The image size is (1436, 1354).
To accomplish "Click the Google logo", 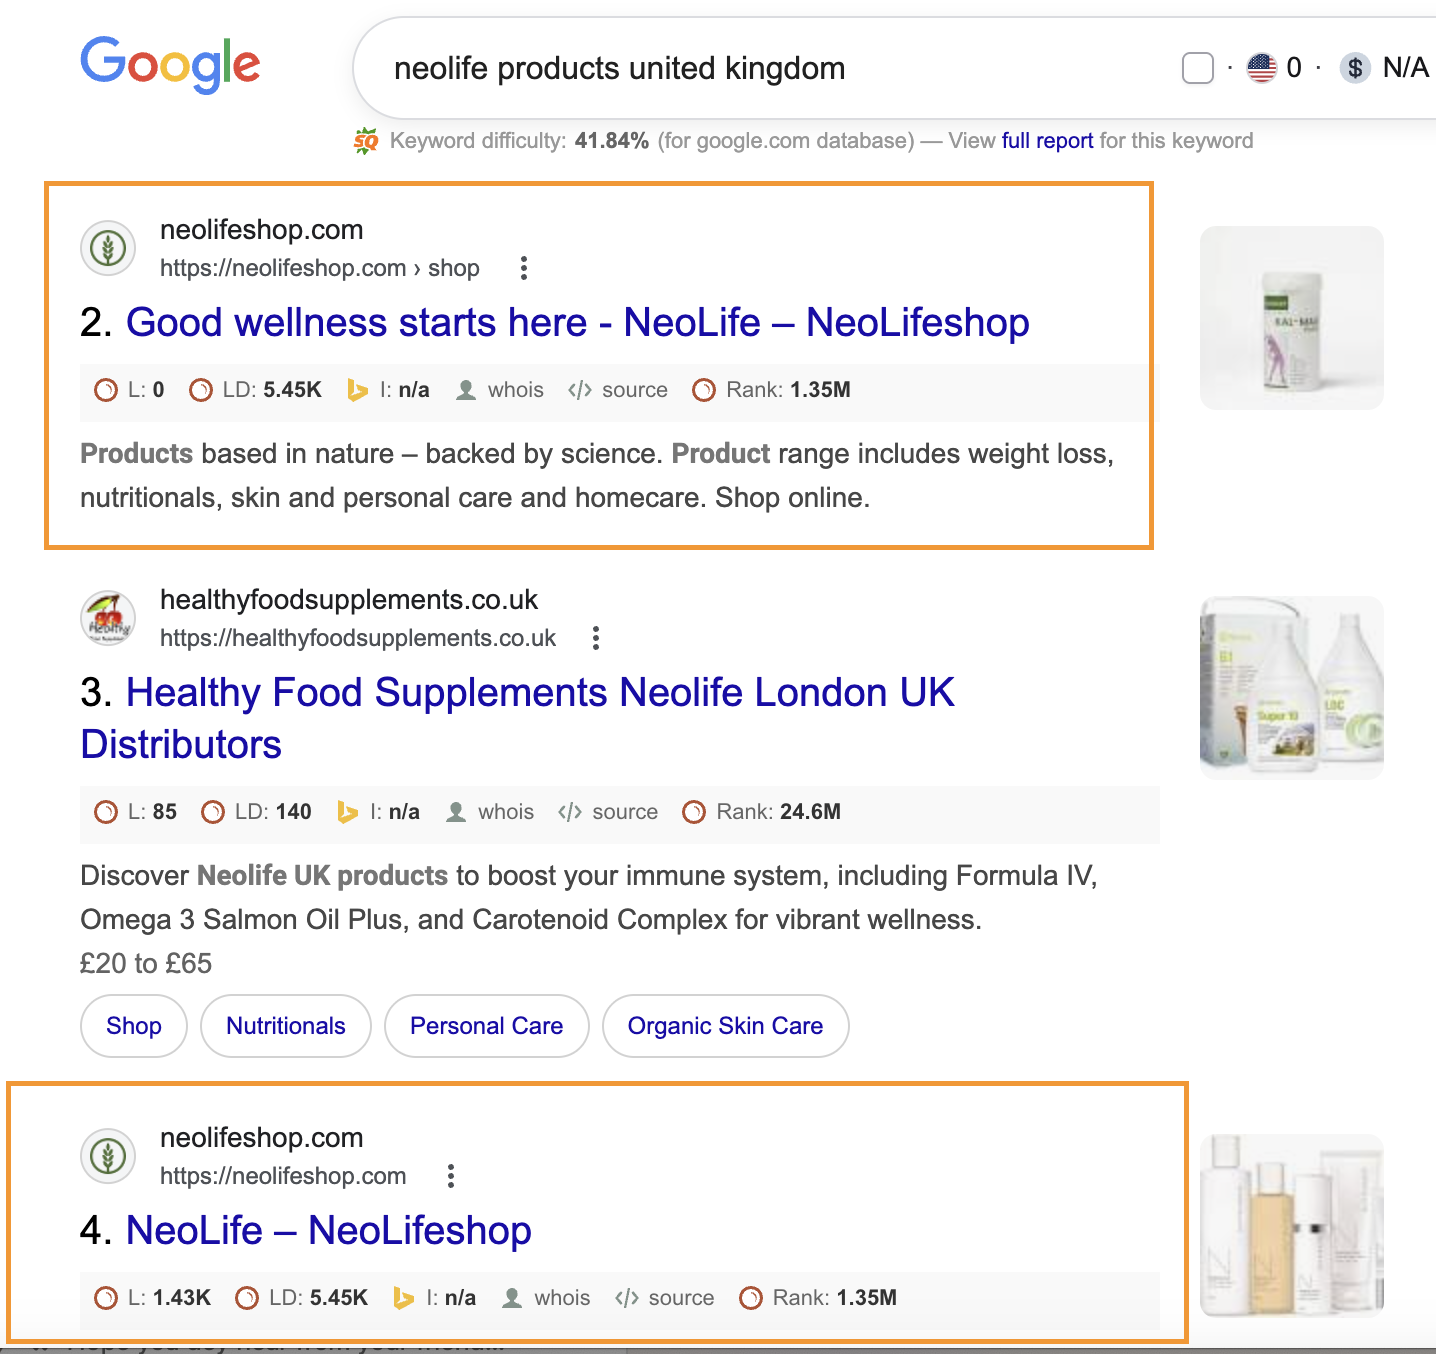I will pos(170,64).
